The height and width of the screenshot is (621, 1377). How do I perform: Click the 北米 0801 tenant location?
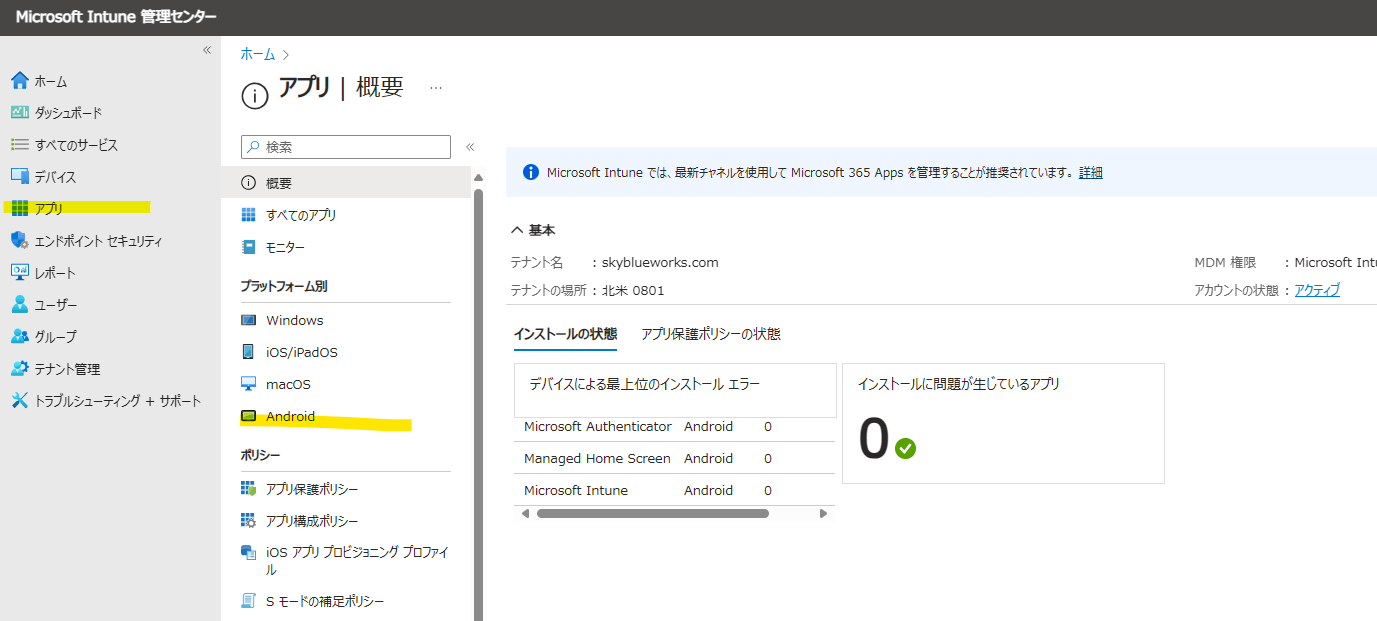(x=633, y=290)
